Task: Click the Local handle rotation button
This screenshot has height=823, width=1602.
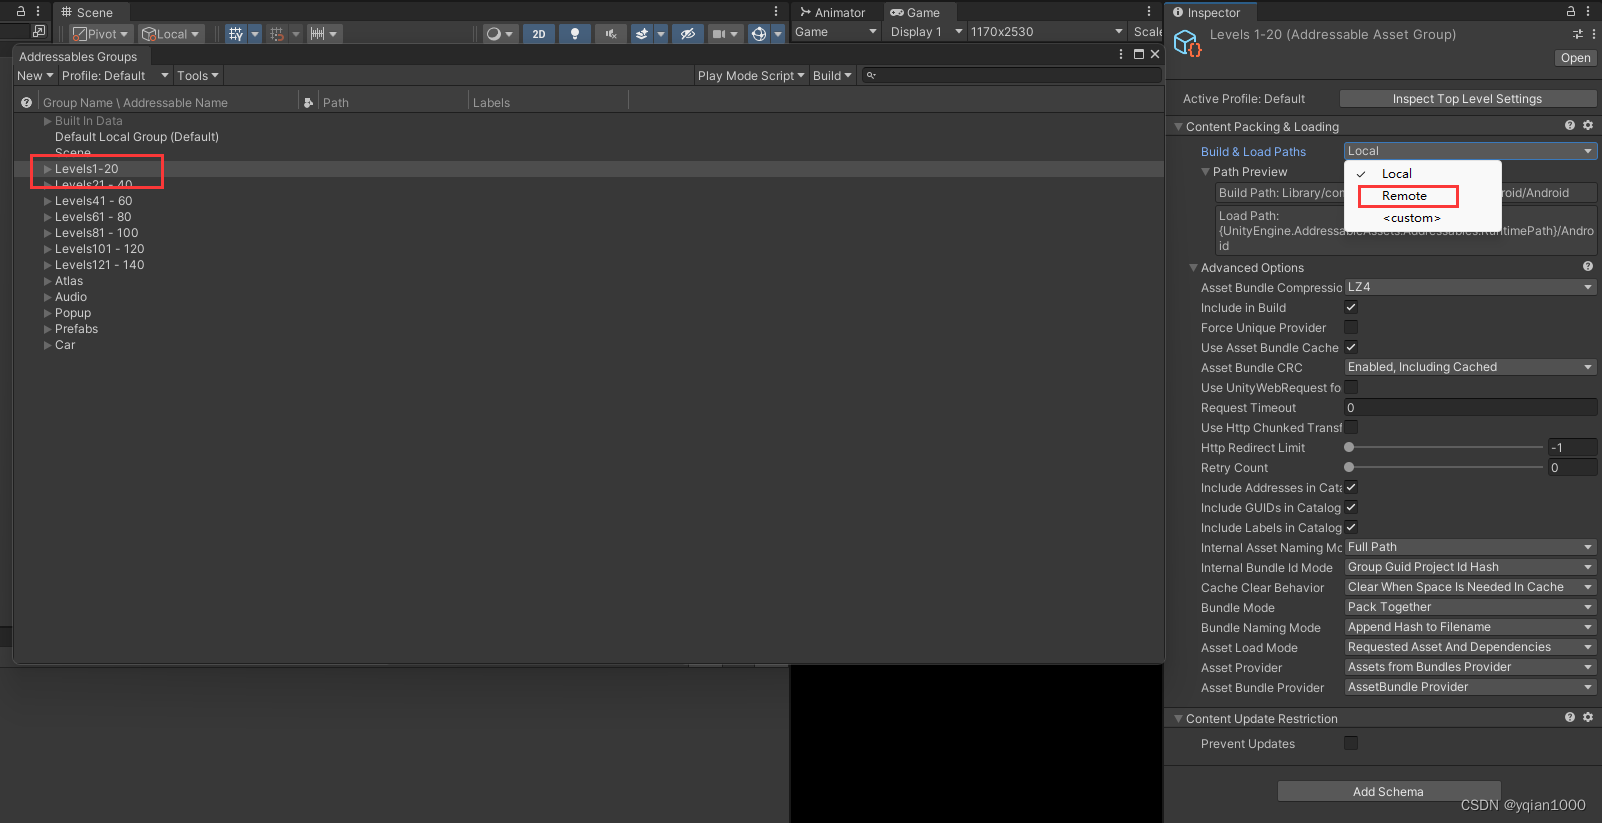Action: (171, 34)
